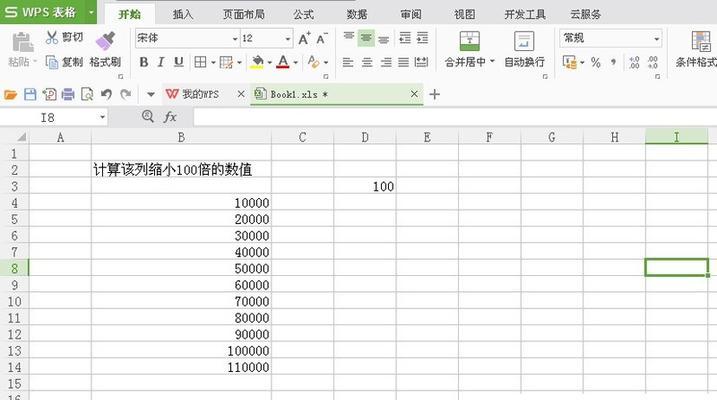Add a new document tab
Viewport: 717px width, 400px height.
434,95
